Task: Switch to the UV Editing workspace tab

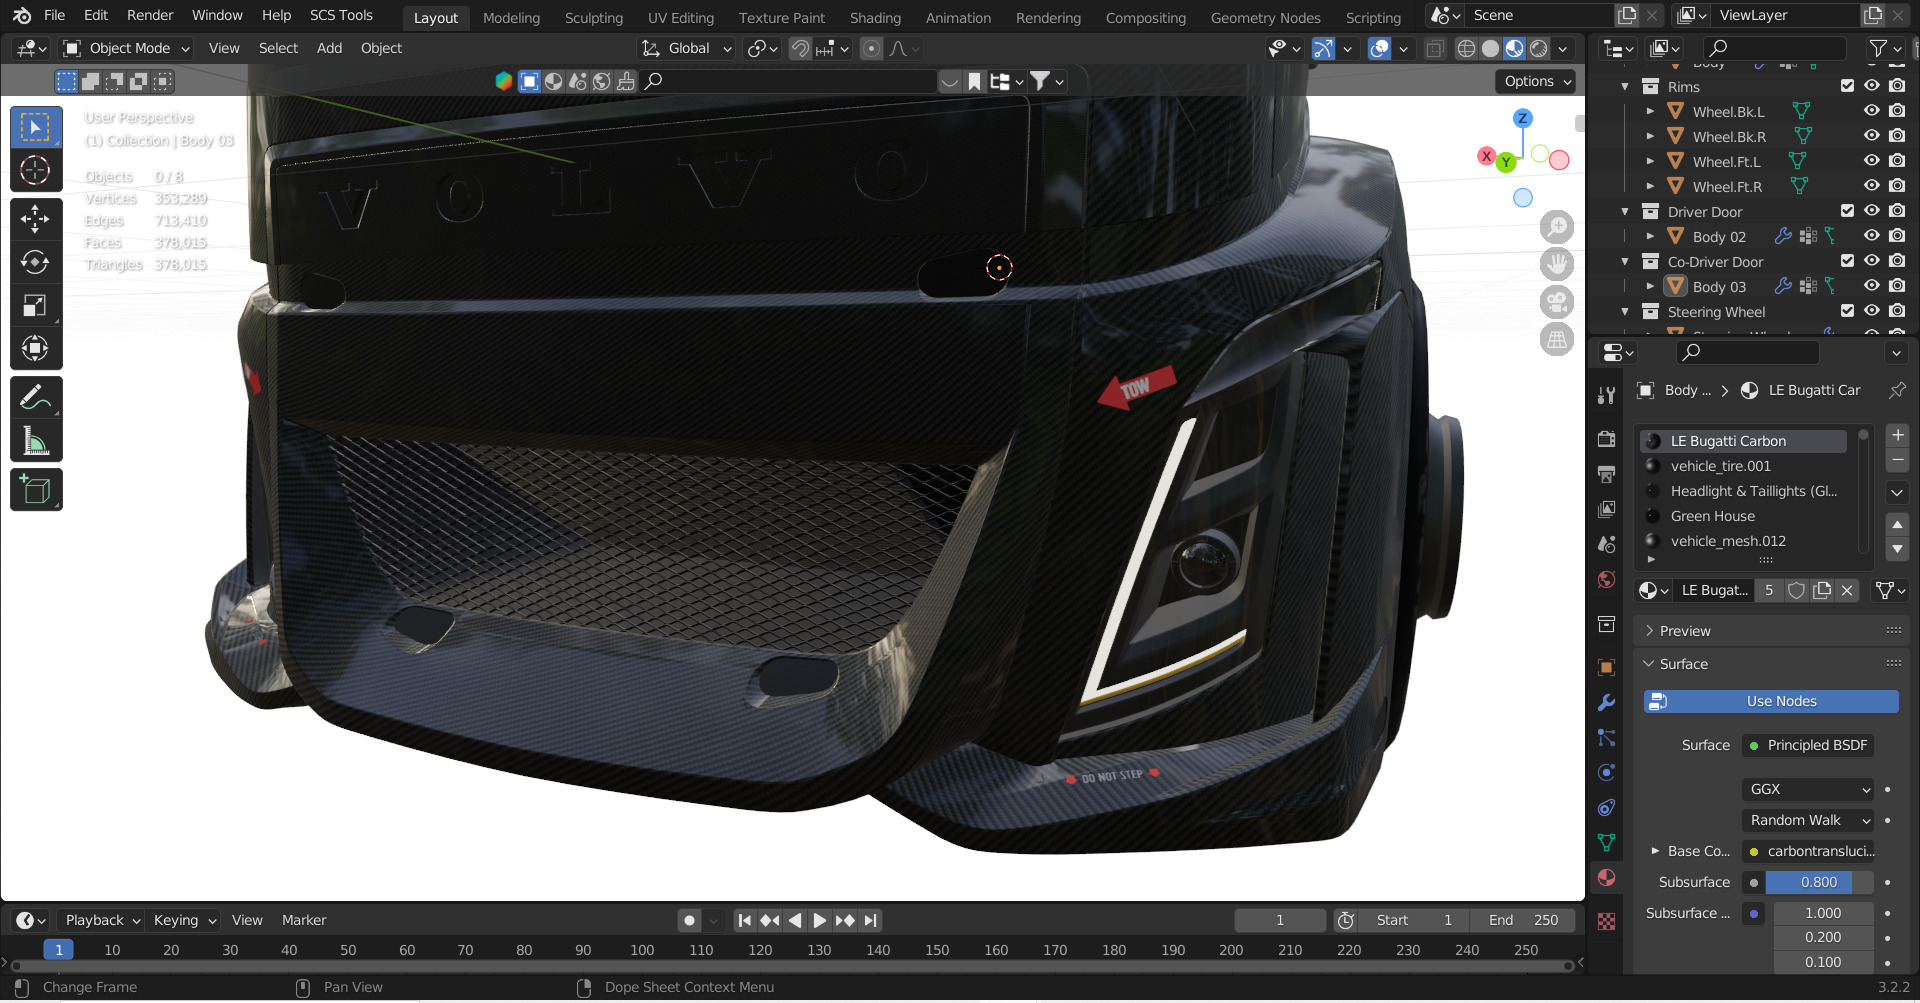Action: (x=681, y=18)
